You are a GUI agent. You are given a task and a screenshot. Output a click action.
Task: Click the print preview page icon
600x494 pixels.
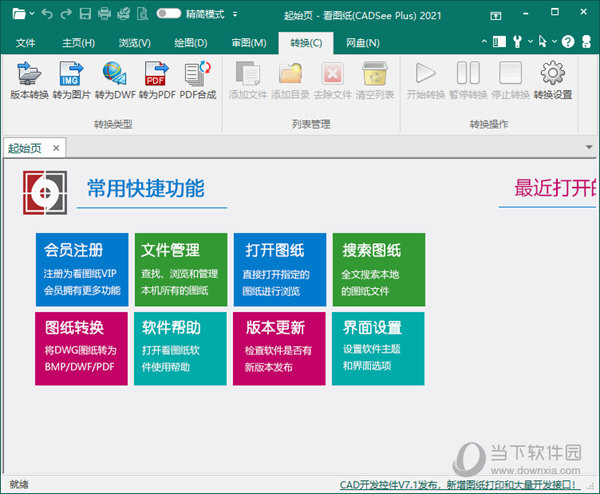142,14
